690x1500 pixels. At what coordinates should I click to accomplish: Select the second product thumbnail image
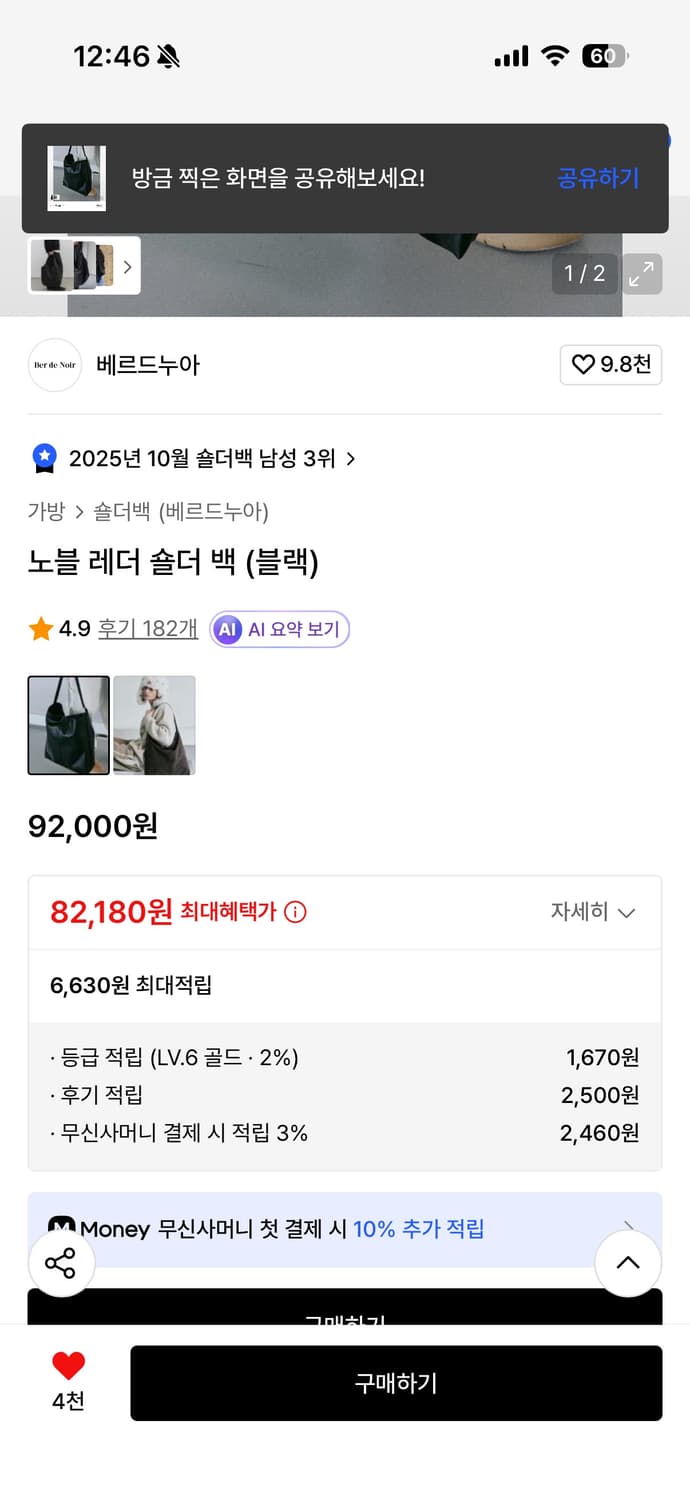coord(153,725)
